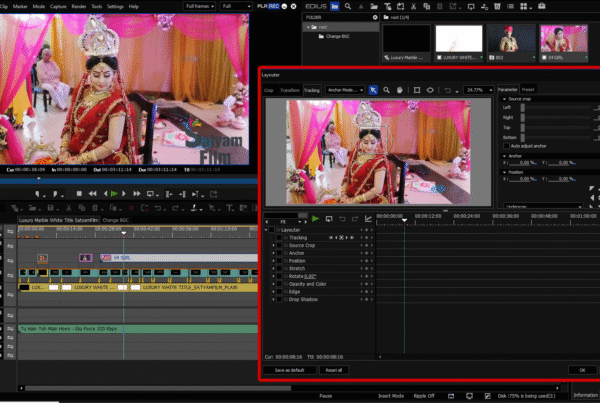Viewport: 600px width, 403px height.
Task: Open the title T tool in timeline toolbar
Action: coord(229,208)
